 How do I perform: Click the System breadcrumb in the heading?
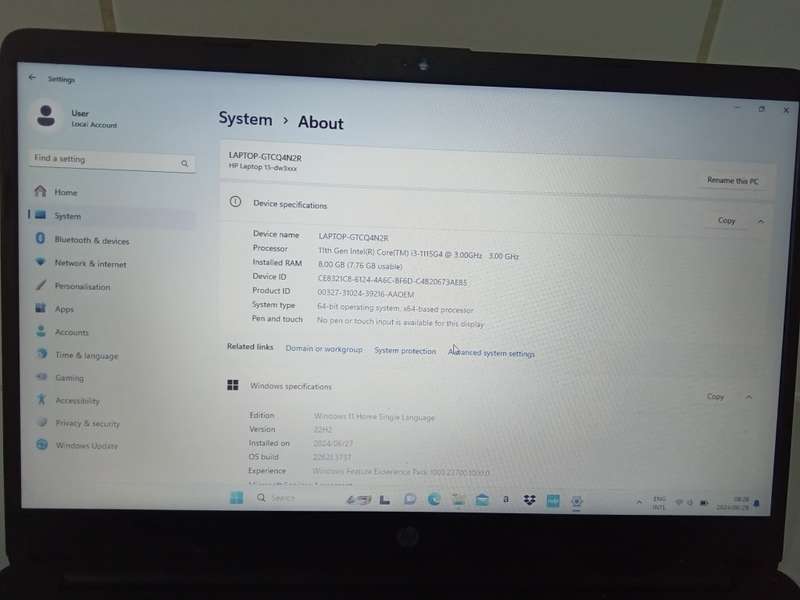point(245,119)
